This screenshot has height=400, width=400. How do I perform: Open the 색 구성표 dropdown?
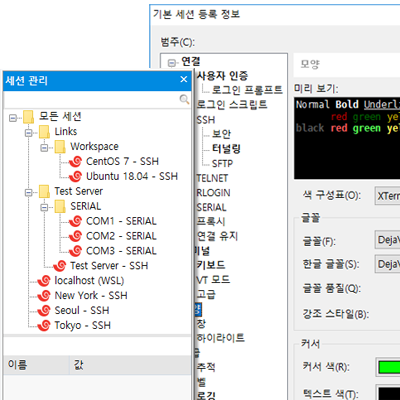[387, 195]
